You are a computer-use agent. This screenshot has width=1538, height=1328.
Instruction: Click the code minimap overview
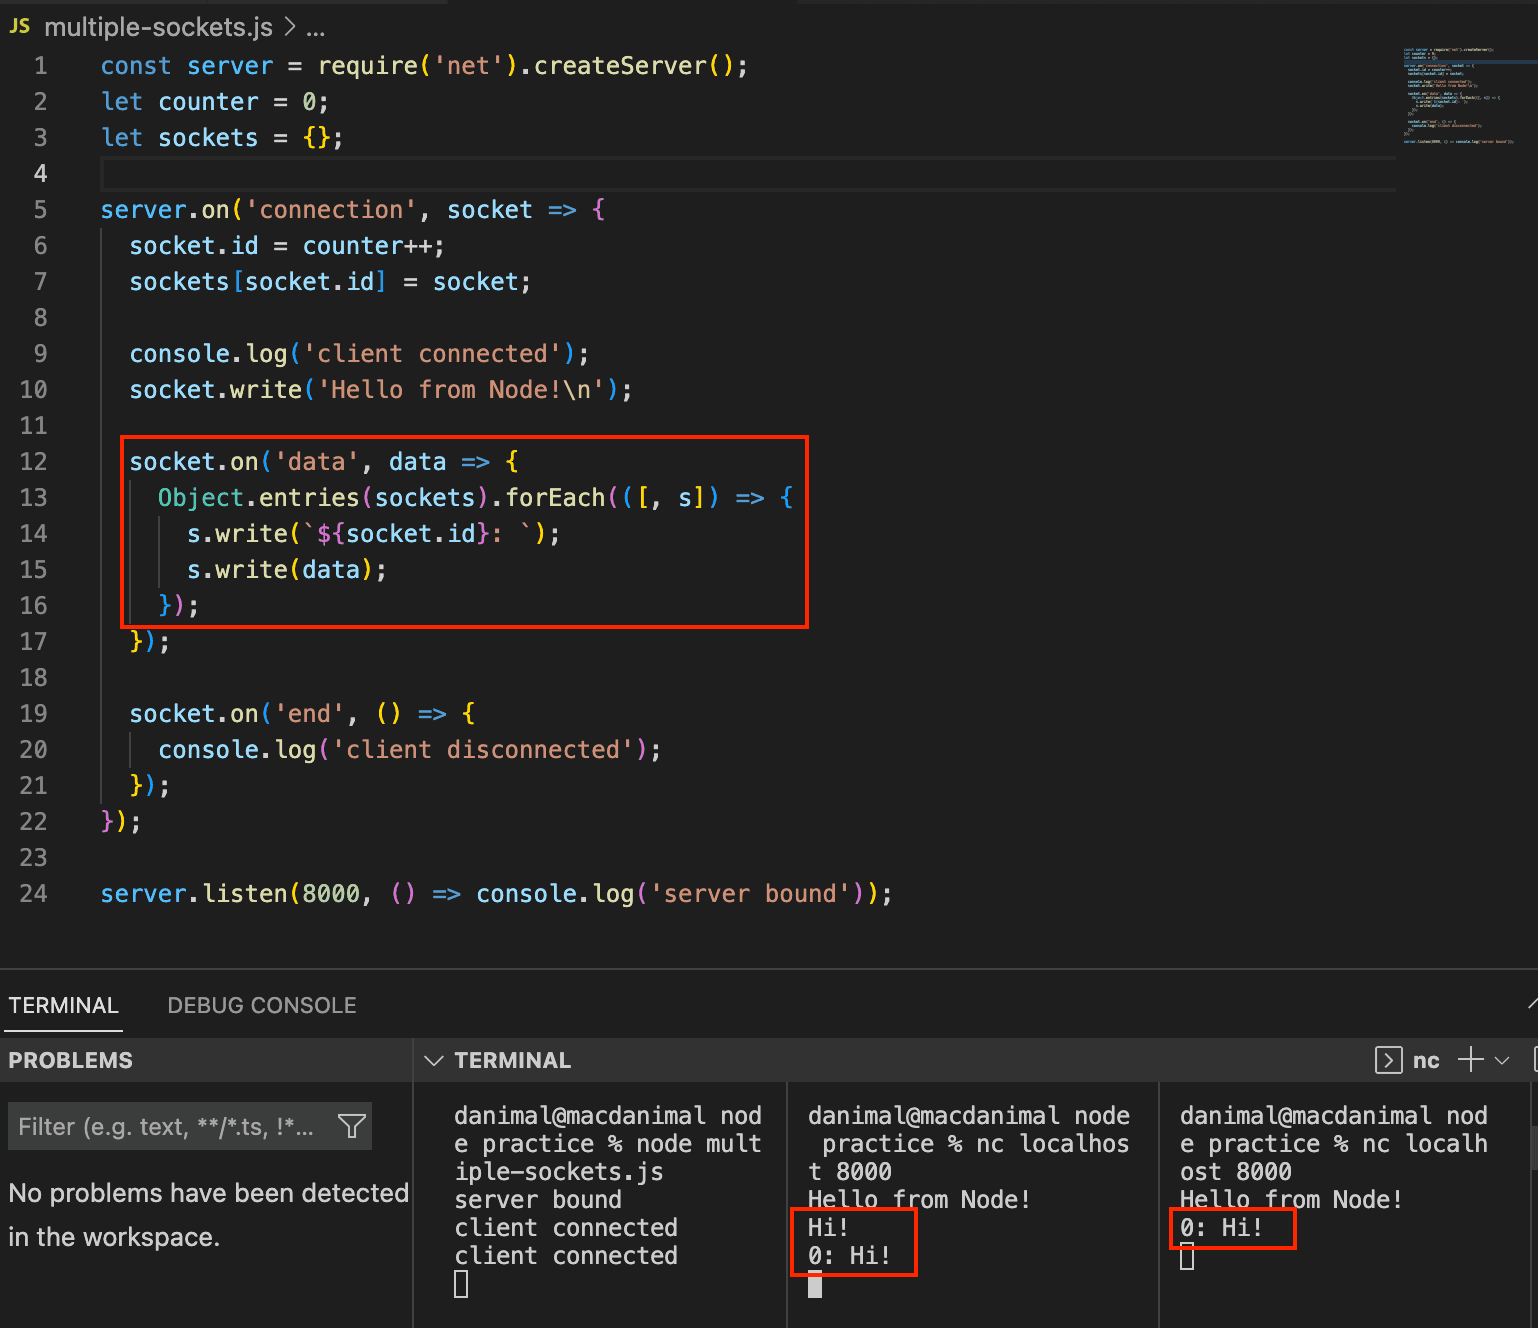click(x=1459, y=95)
